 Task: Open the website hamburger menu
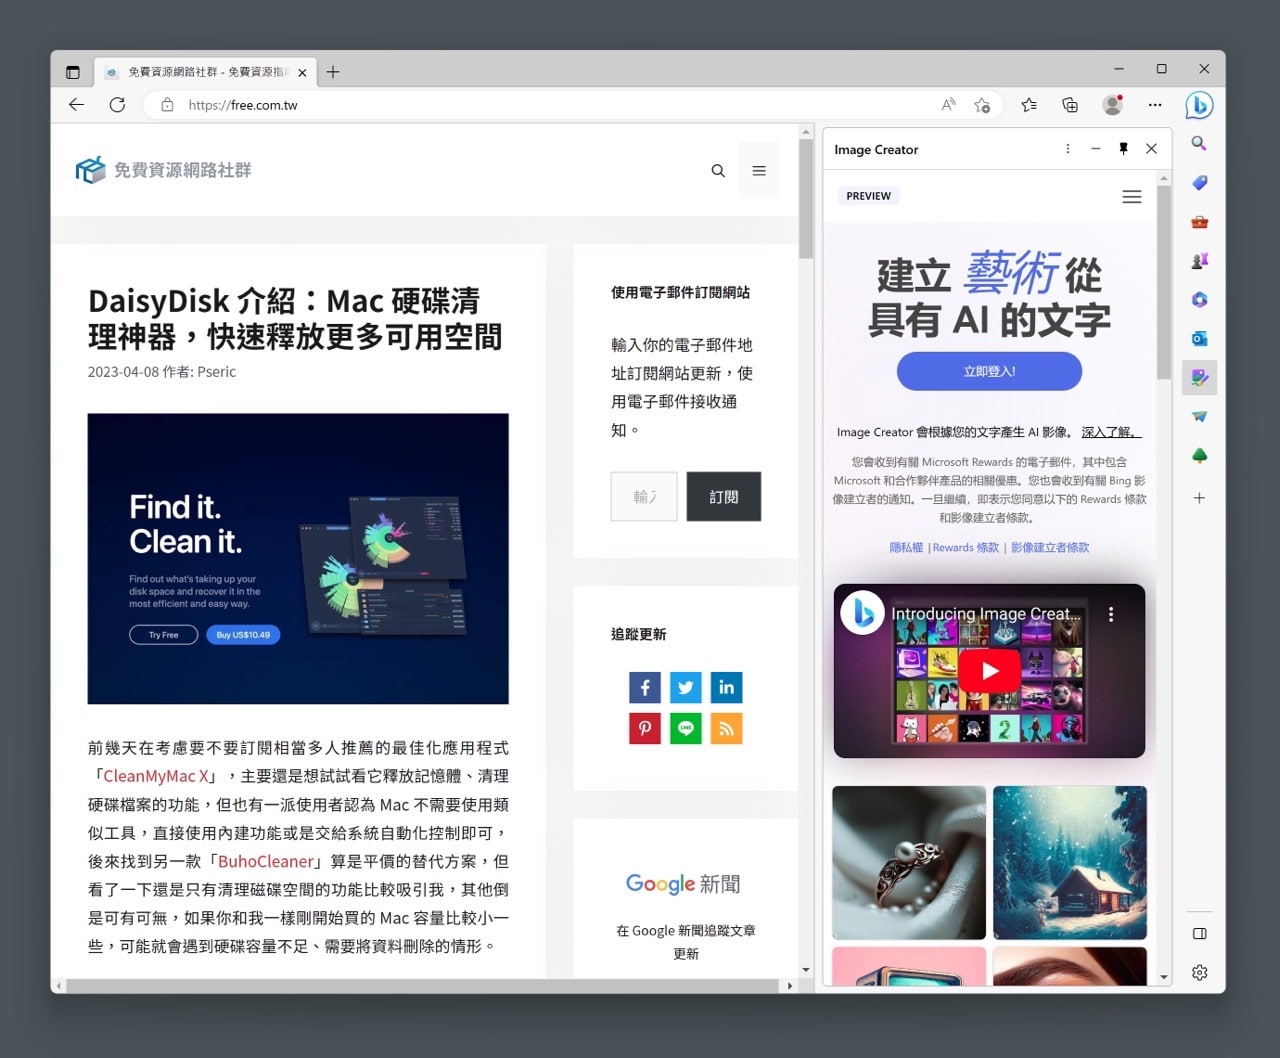(759, 171)
